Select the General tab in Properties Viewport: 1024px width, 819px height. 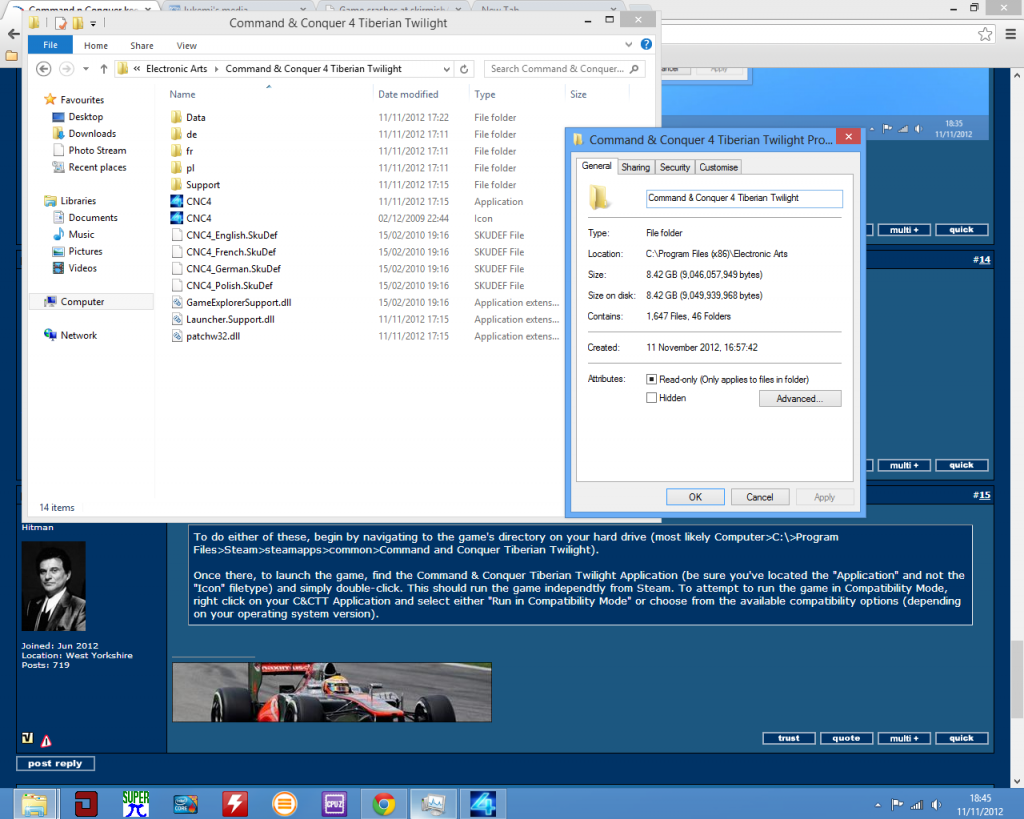596,166
